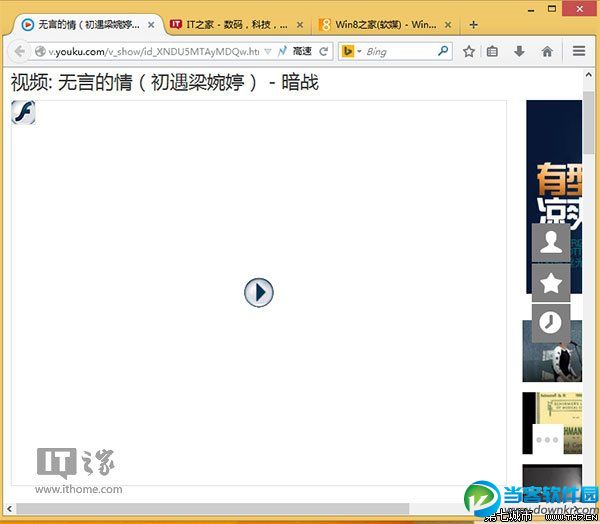Image resolution: width=600 pixels, height=524 pixels.
Task: Open the watch history clock sidebar icon
Action: pyautogui.click(x=551, y=323)
